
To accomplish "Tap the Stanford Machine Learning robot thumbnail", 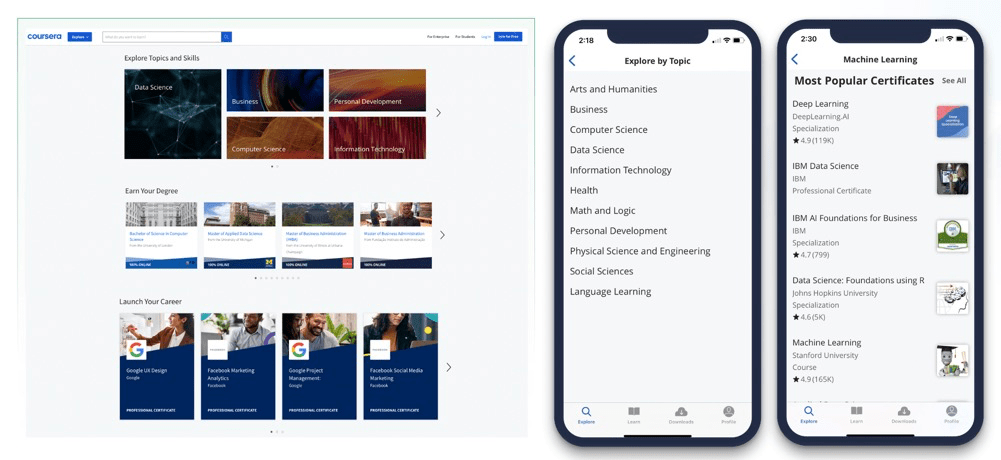I will click(952, 360).
